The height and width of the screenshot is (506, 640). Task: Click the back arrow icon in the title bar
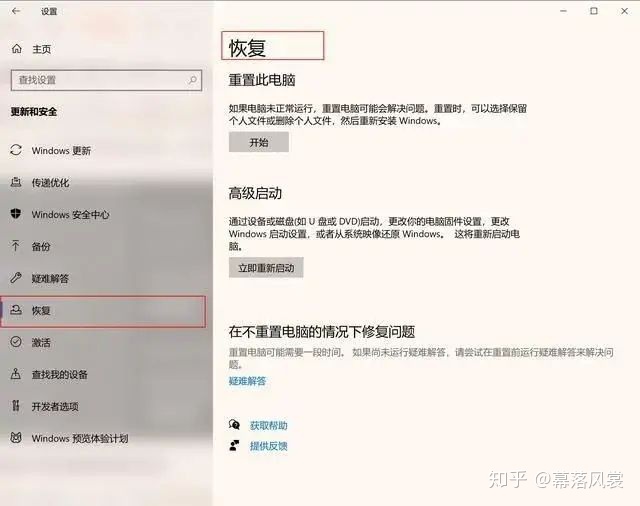(16, 11)
